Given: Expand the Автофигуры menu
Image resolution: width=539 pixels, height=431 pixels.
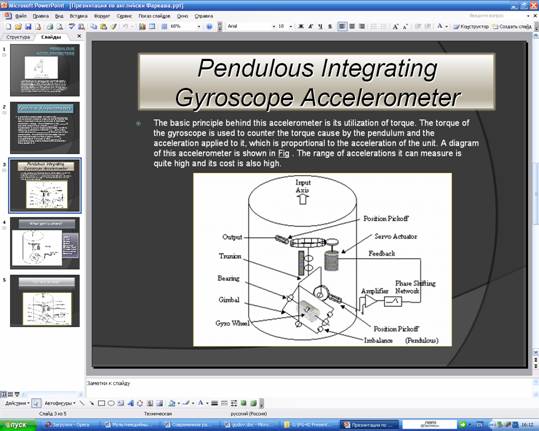Looking at the screenshot, I should click(60, 403).
